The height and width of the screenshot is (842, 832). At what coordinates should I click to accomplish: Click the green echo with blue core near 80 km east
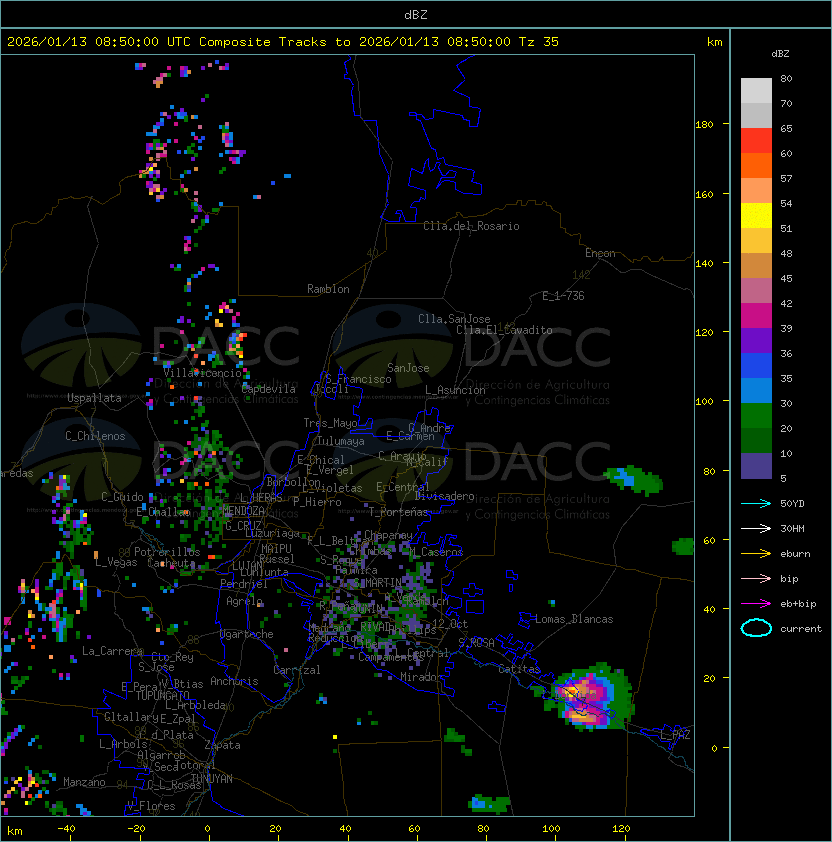633,480
